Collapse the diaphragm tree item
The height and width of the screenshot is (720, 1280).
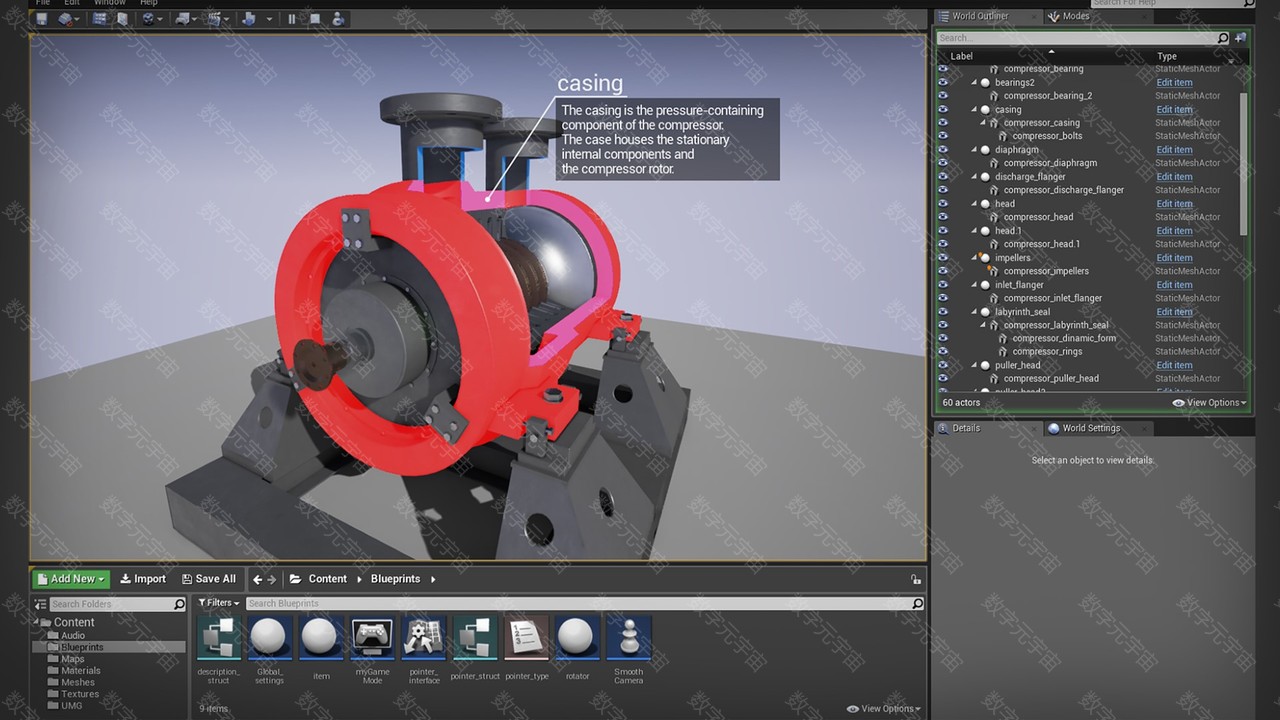click(974, 150)
